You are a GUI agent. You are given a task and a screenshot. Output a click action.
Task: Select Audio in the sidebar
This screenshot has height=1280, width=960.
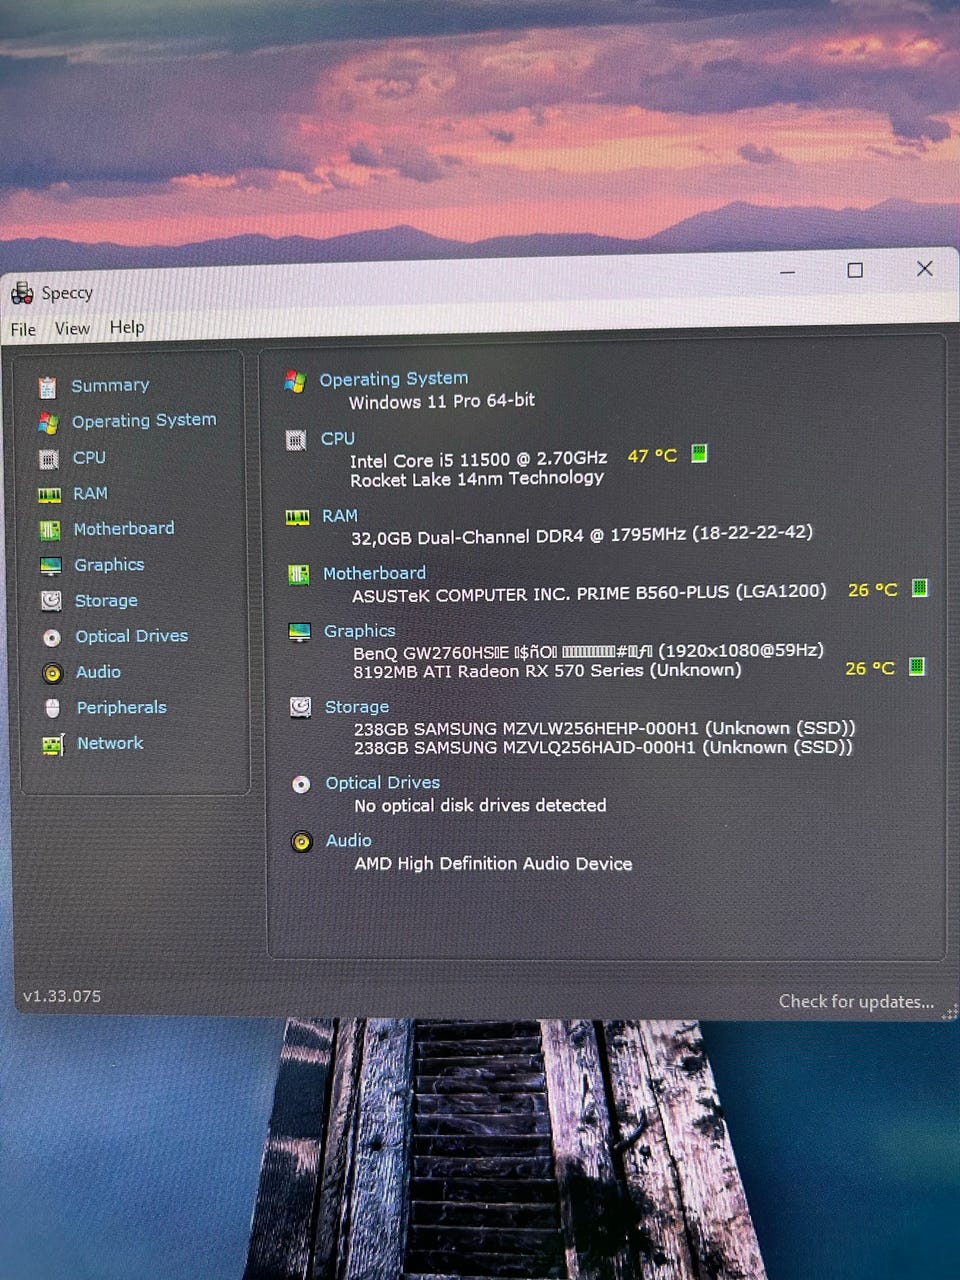pos(98,672)
